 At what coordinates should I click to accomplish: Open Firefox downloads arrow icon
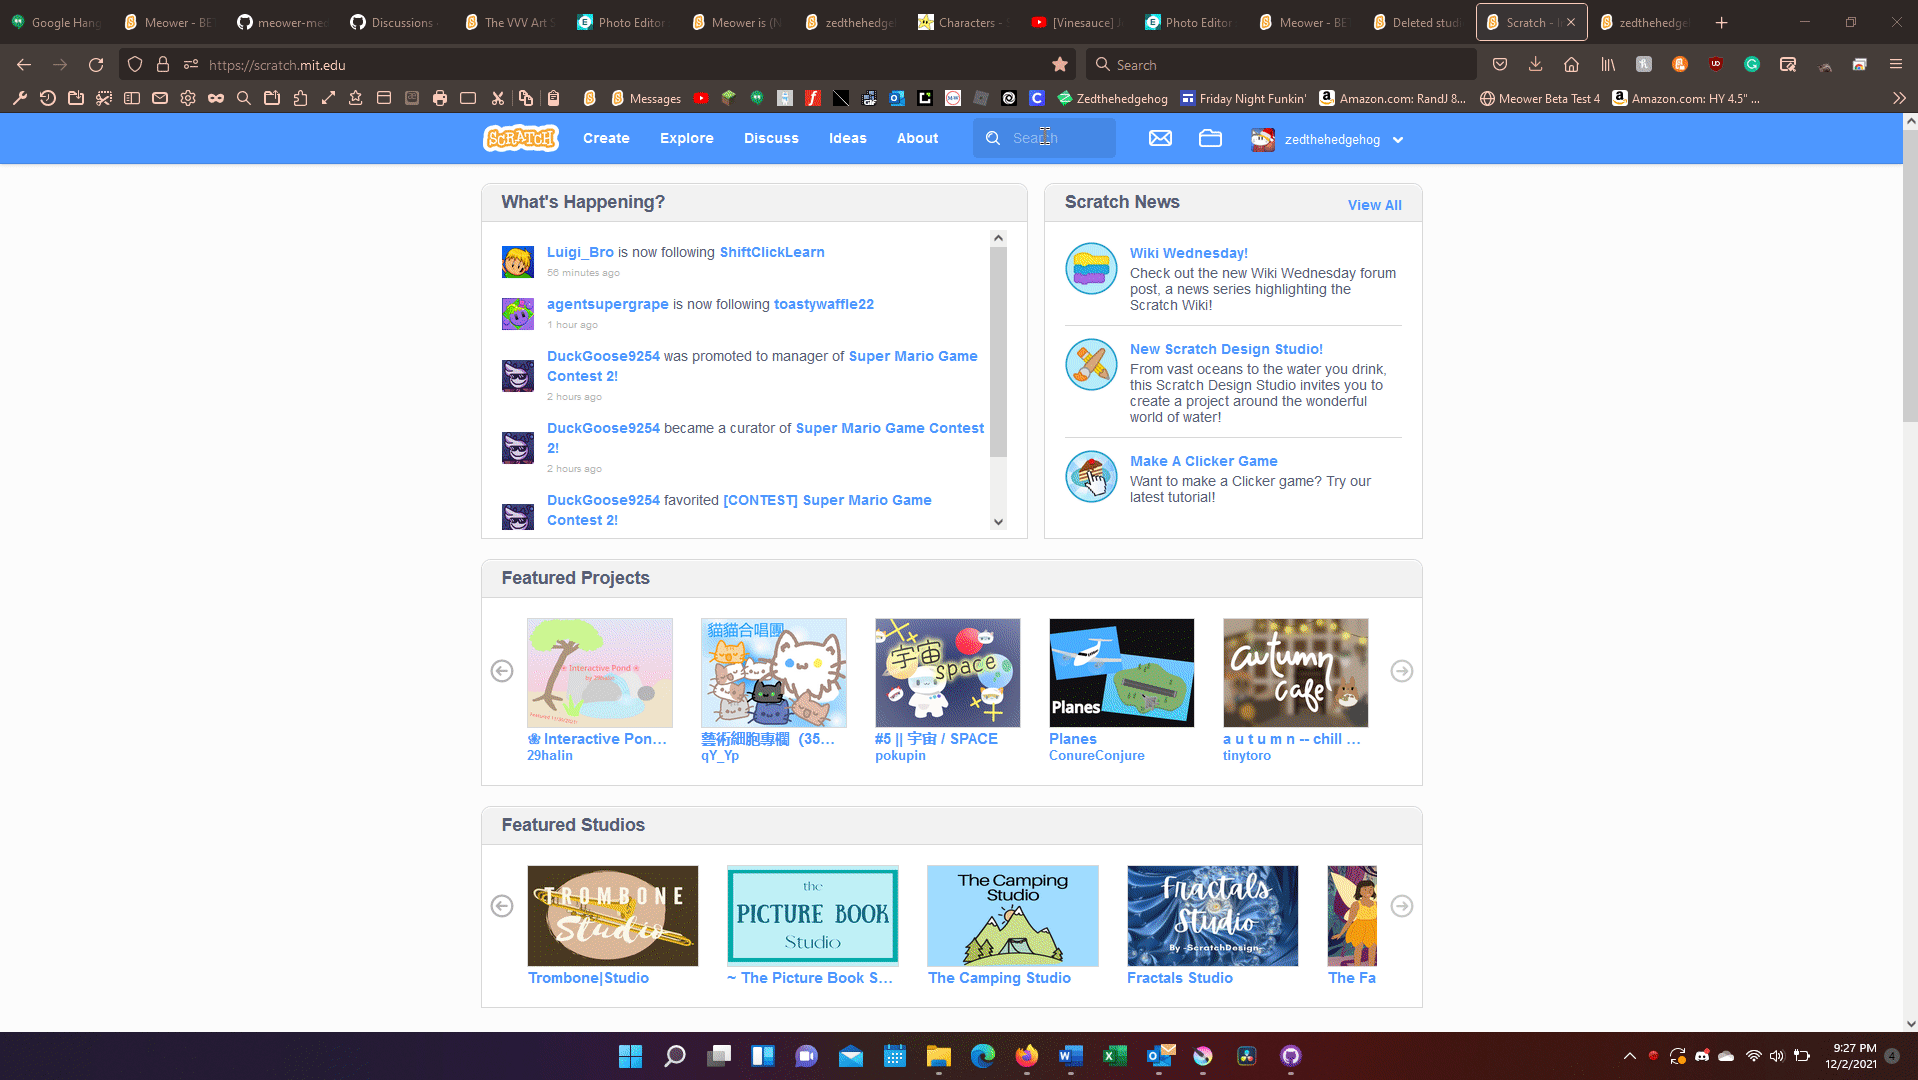(1535, 65)
